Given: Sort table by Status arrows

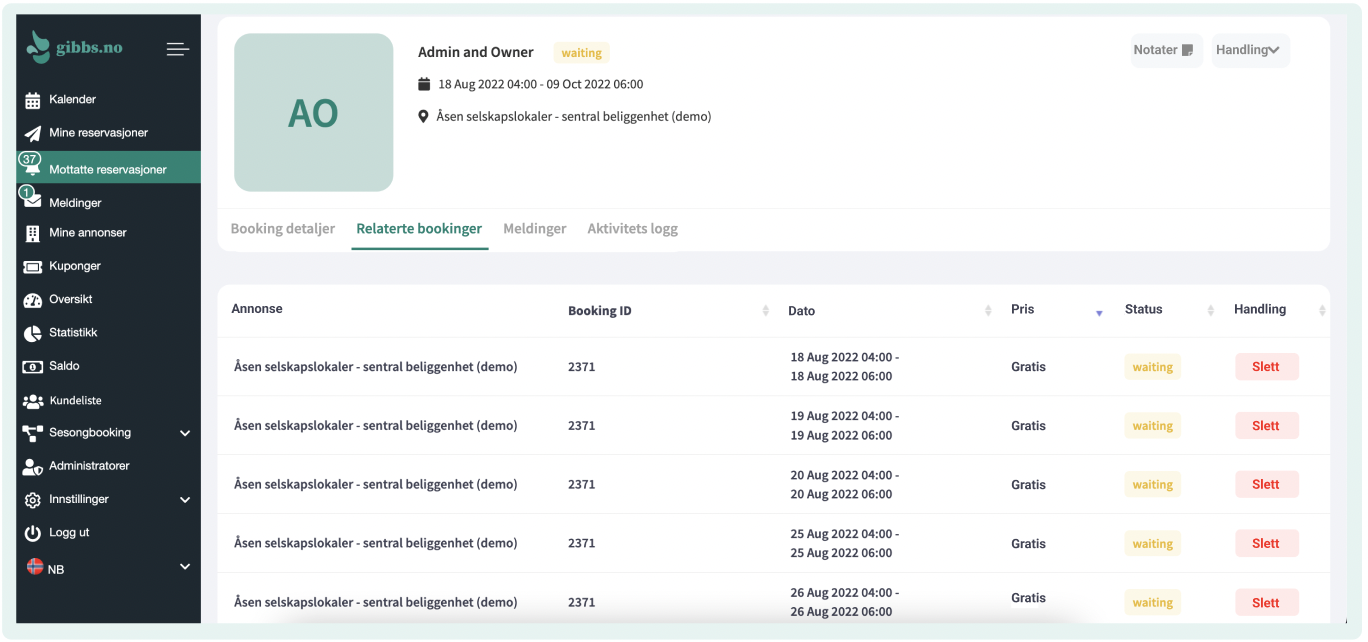Looking at the screenshot, I should pyautogui.click(x=1210, y=311).
